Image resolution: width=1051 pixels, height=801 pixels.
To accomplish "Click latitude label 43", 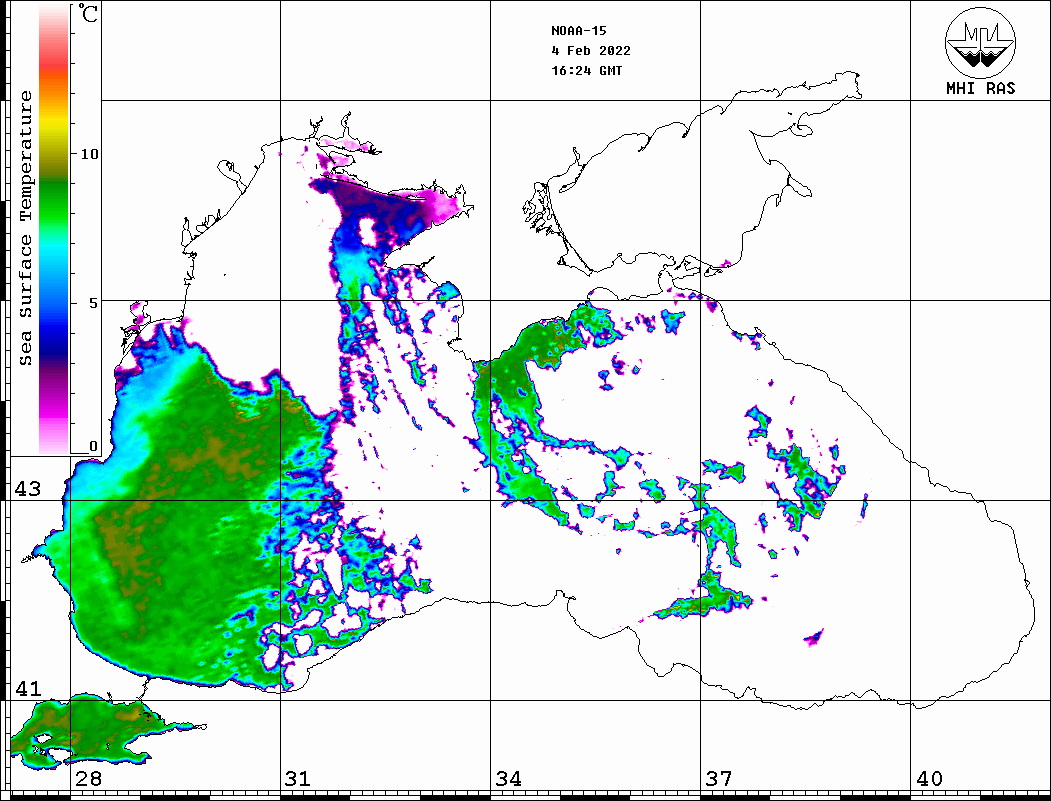I will 28,489.
